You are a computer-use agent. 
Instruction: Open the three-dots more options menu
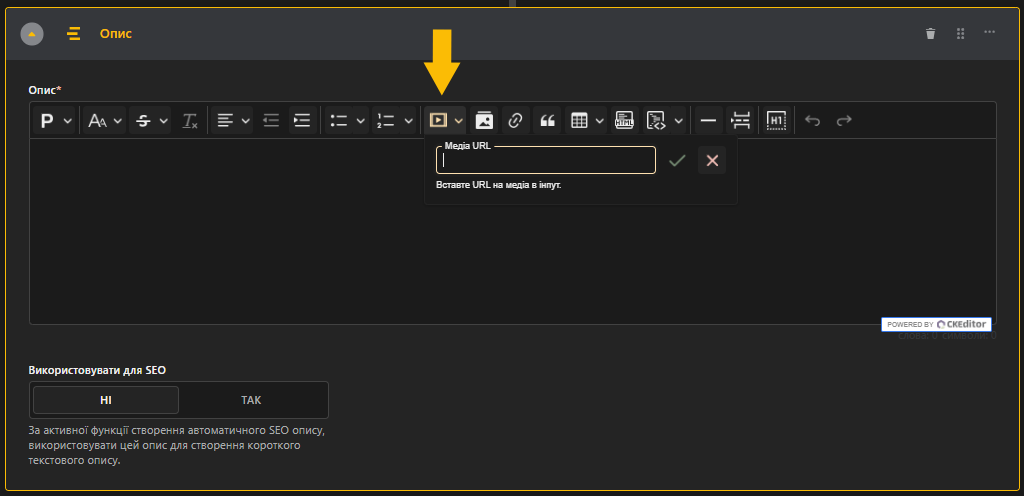point(989,33)
